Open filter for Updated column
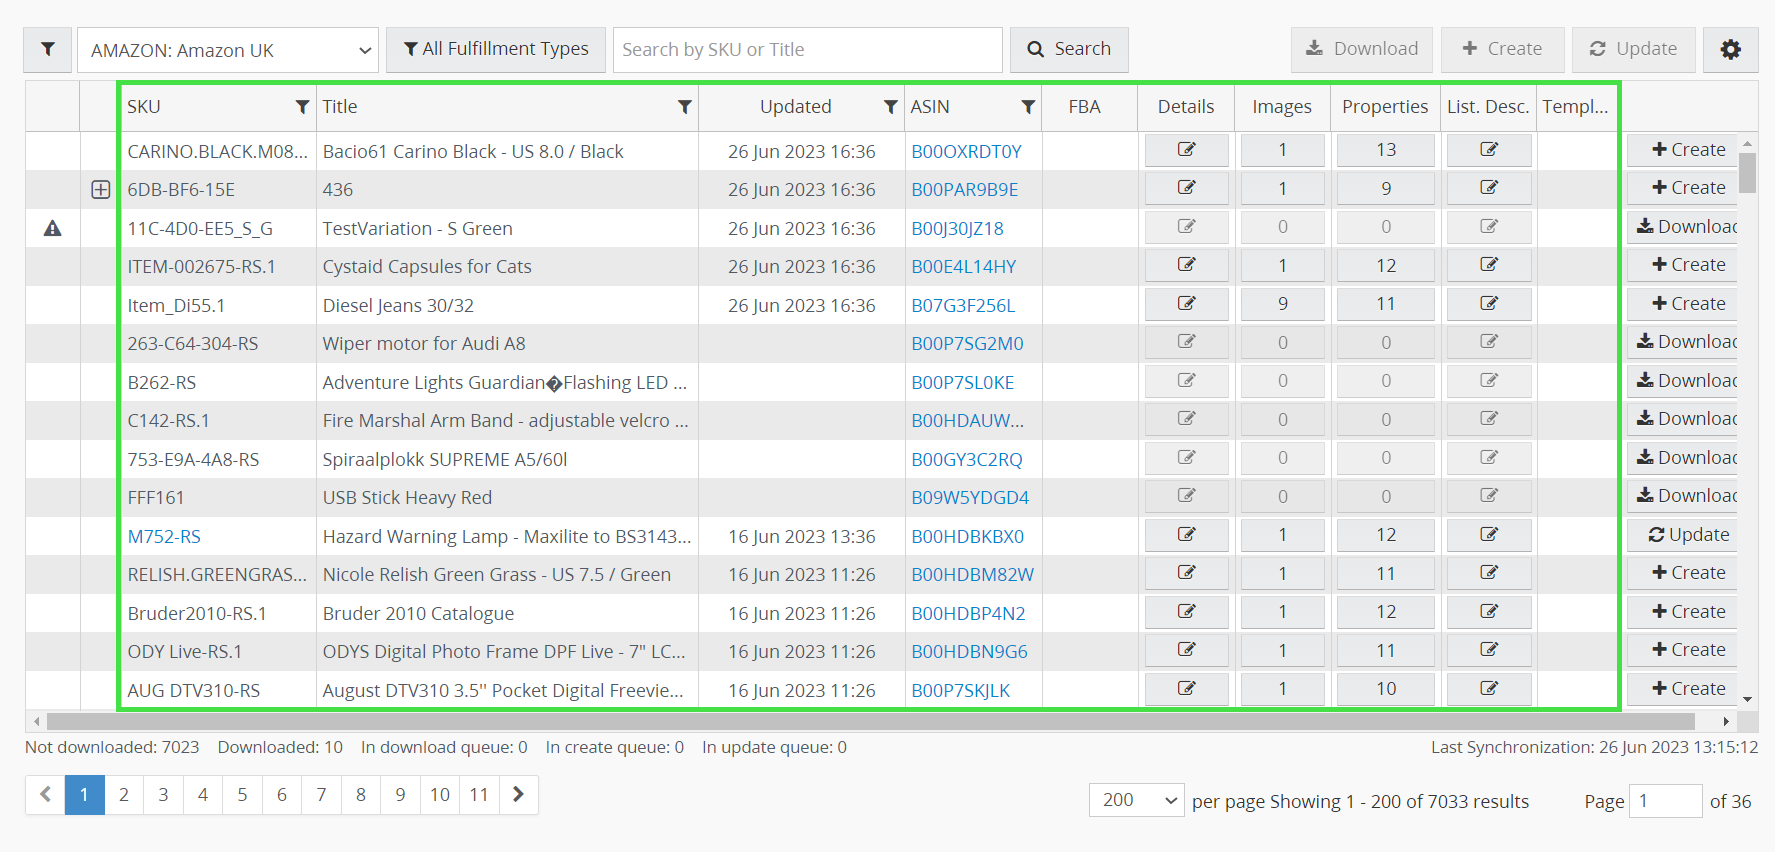The width and height of the screenshot is (1775, 852). [890, 107]
